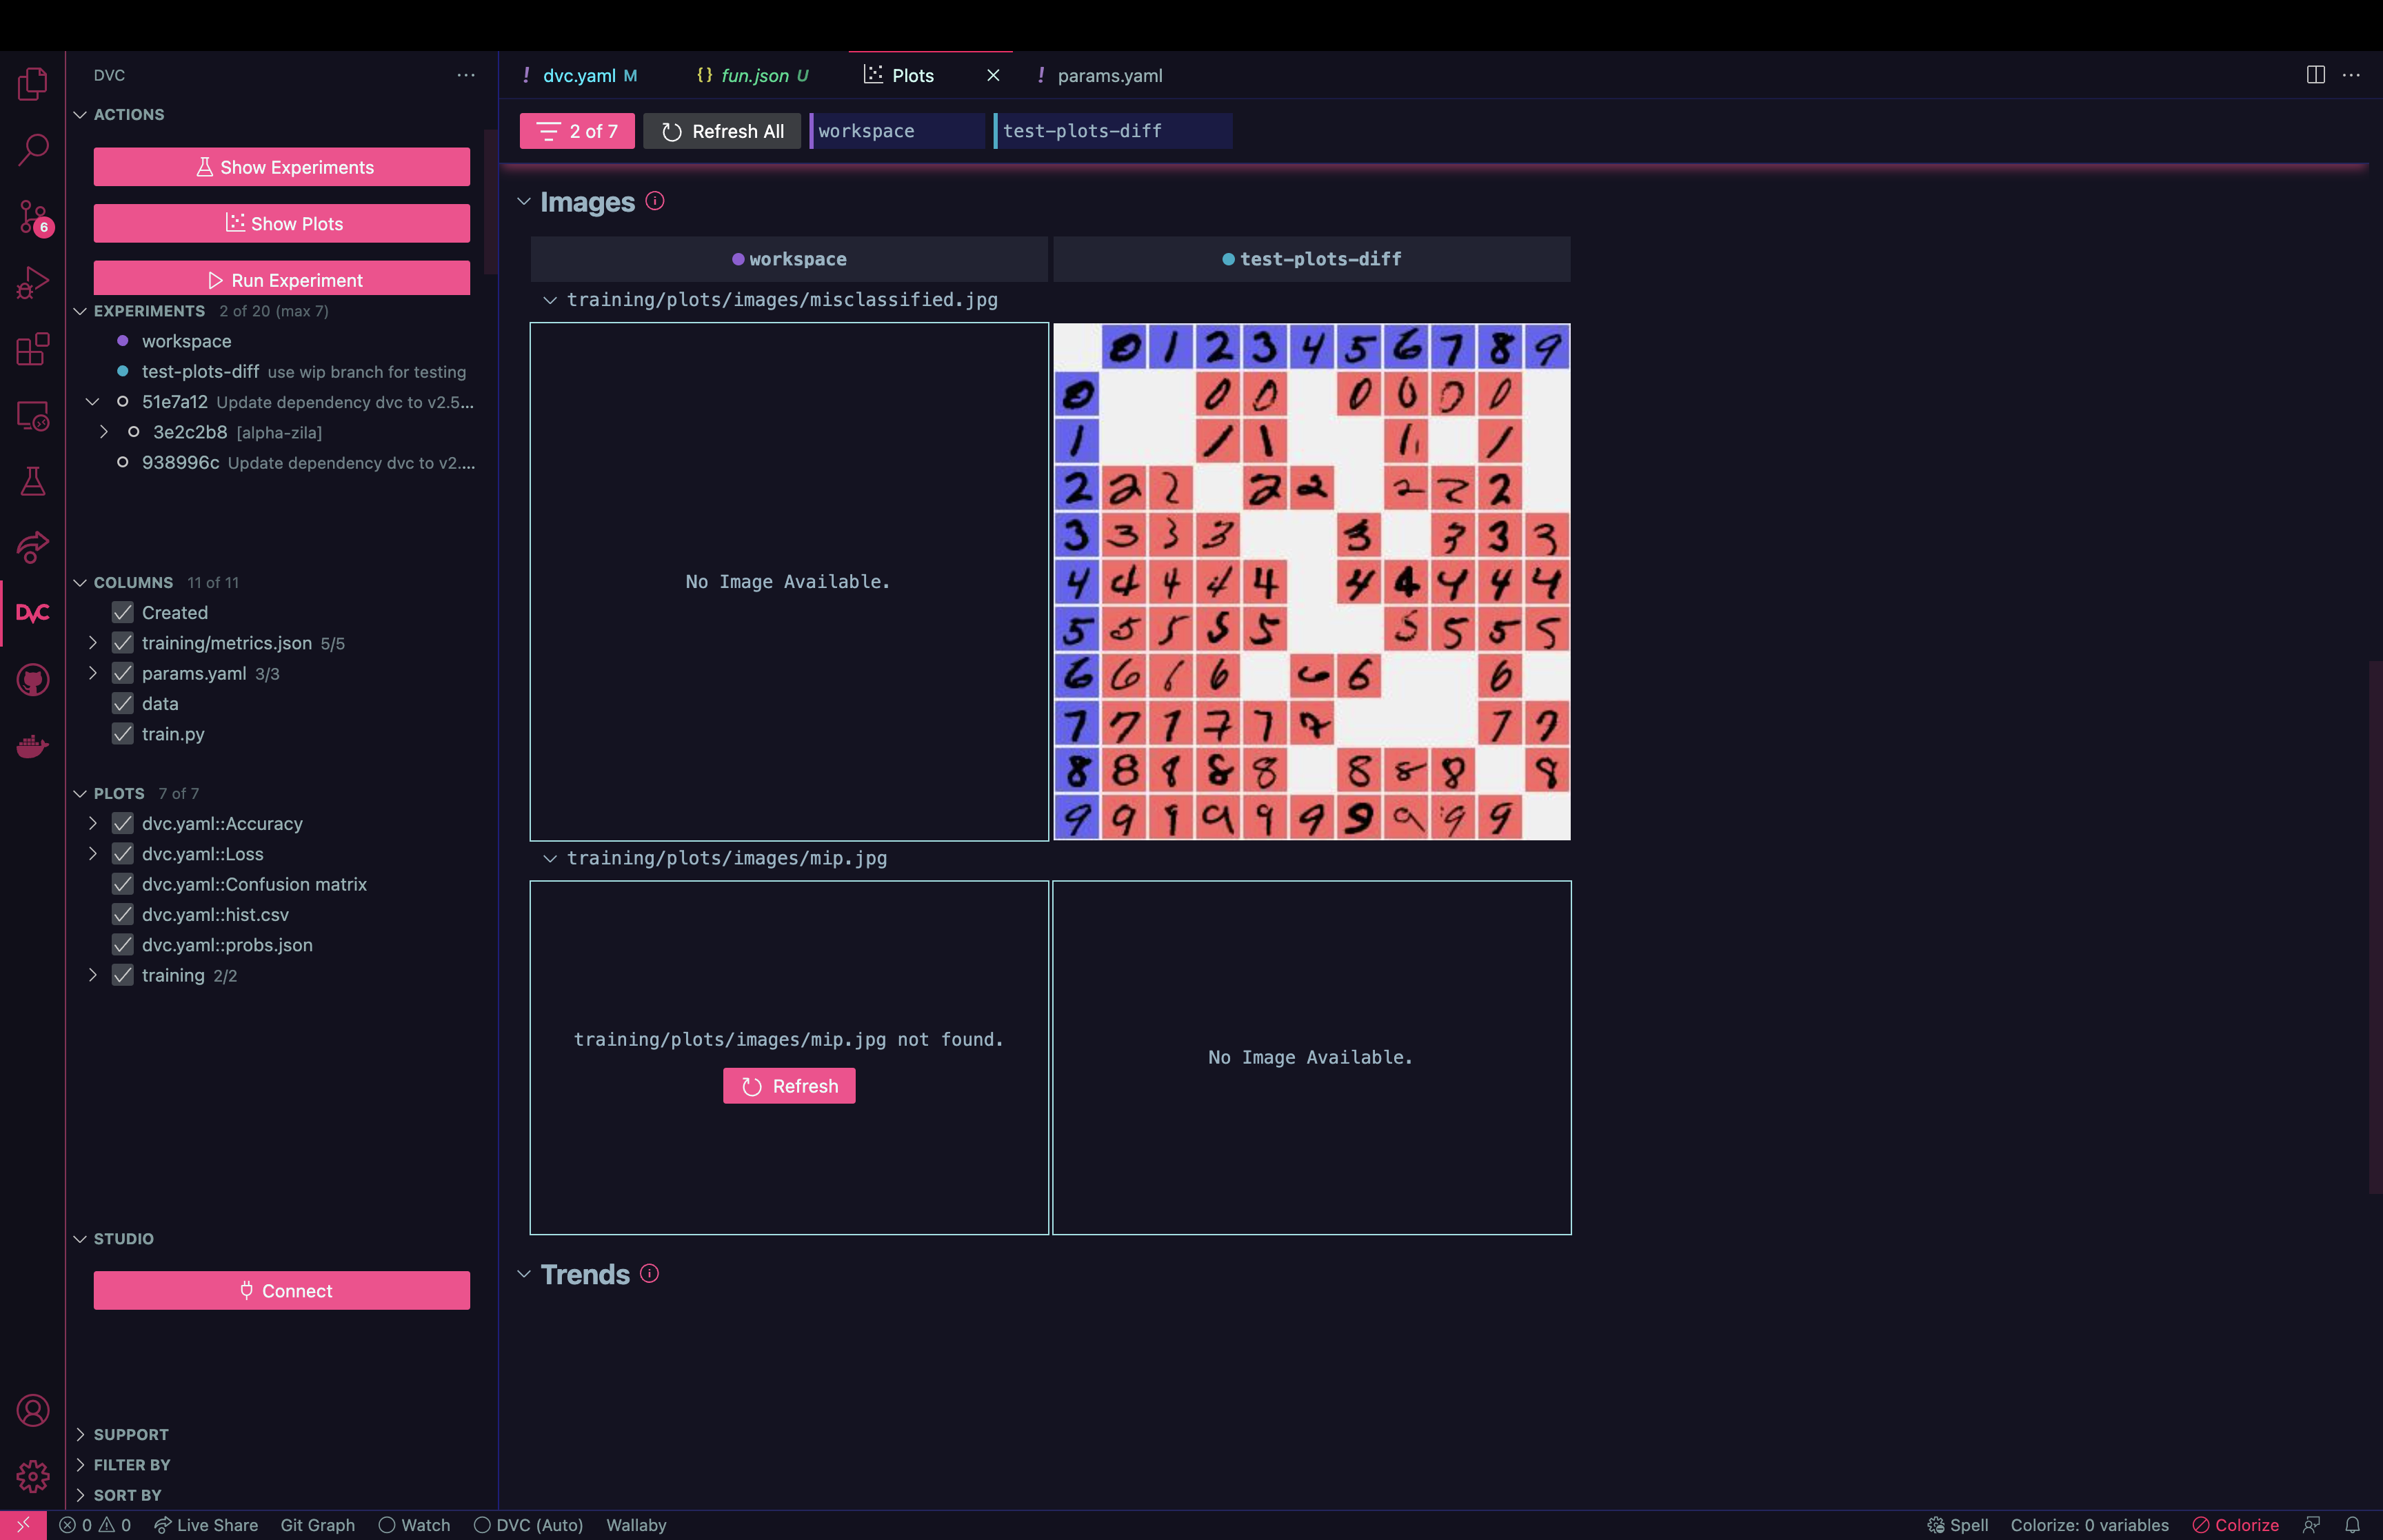Click the split editor icon
2383x1540 pixels.
2315,75
